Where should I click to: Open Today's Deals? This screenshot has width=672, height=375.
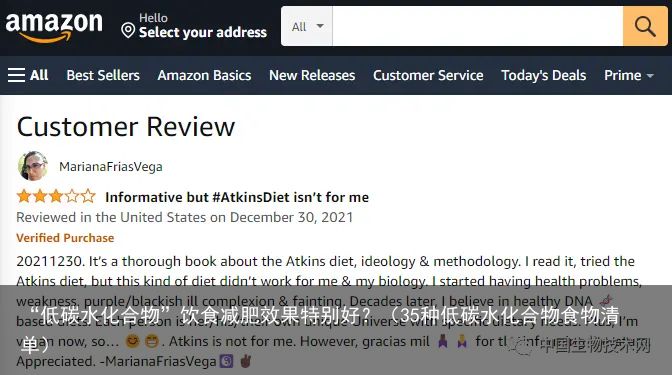[543, 75]
